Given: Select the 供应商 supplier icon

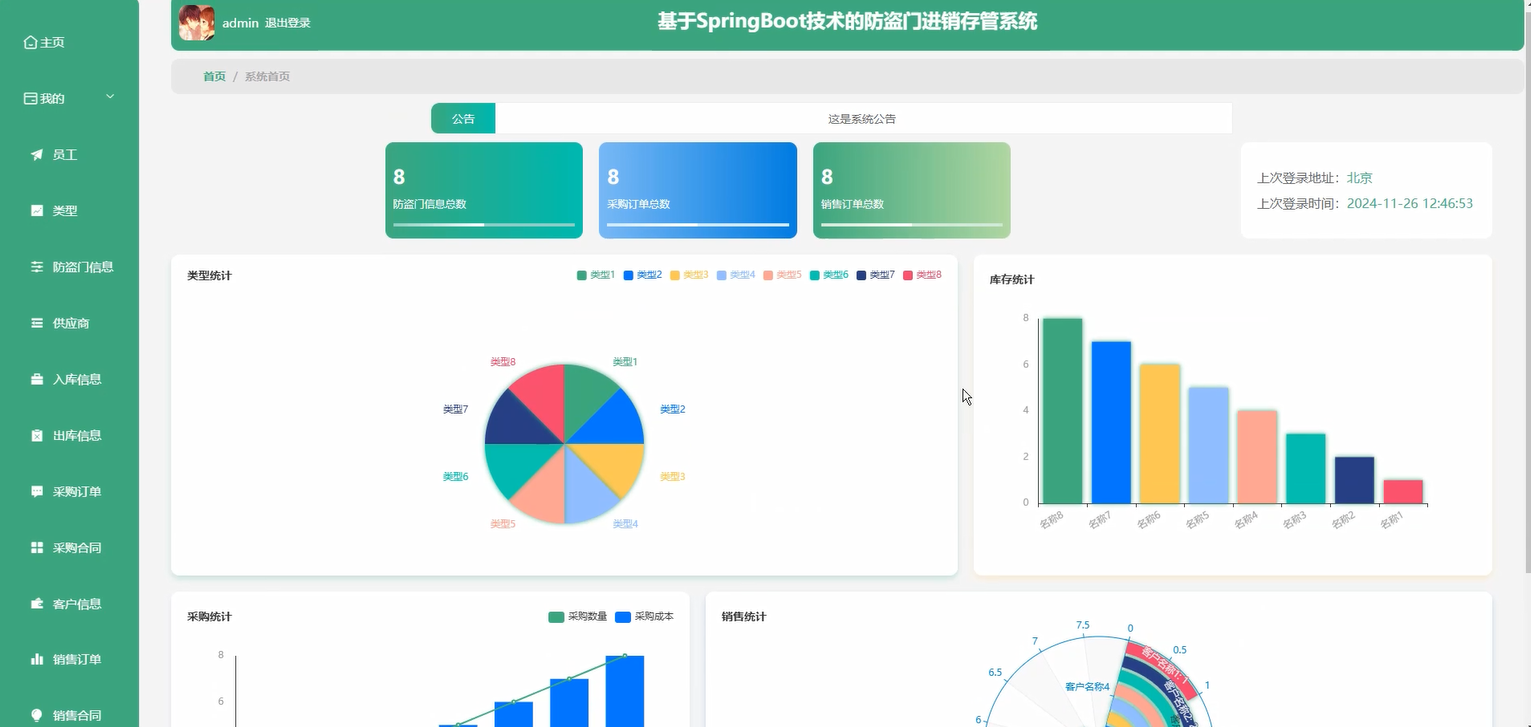Looking at the screenshot, I should pyautogui.click(x=35, y=322).
